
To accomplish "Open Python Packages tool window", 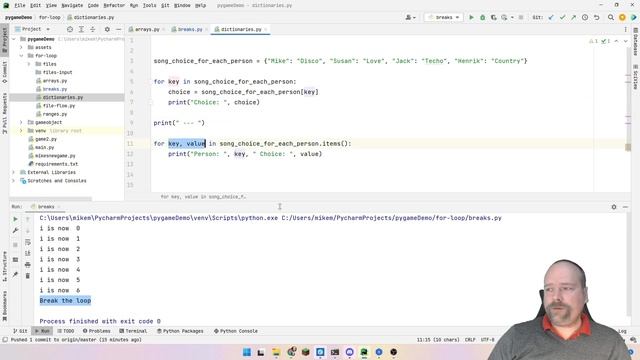I will point(180,331).
